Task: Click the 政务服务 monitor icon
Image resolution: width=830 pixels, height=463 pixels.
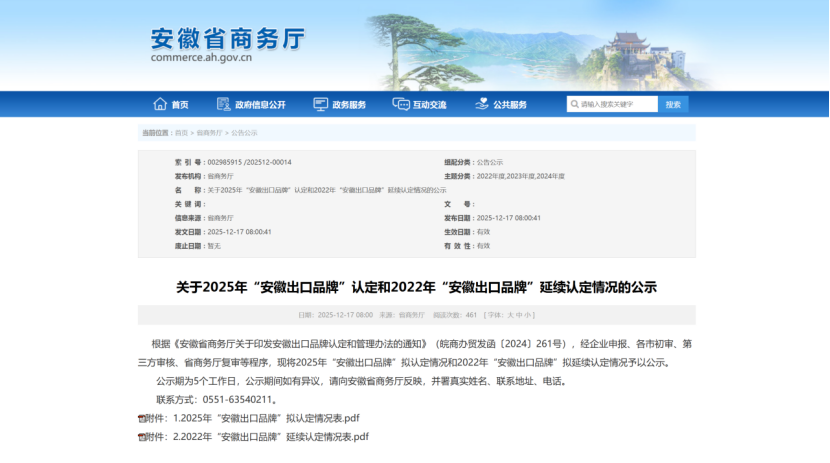Action: [x=320, y=104]
